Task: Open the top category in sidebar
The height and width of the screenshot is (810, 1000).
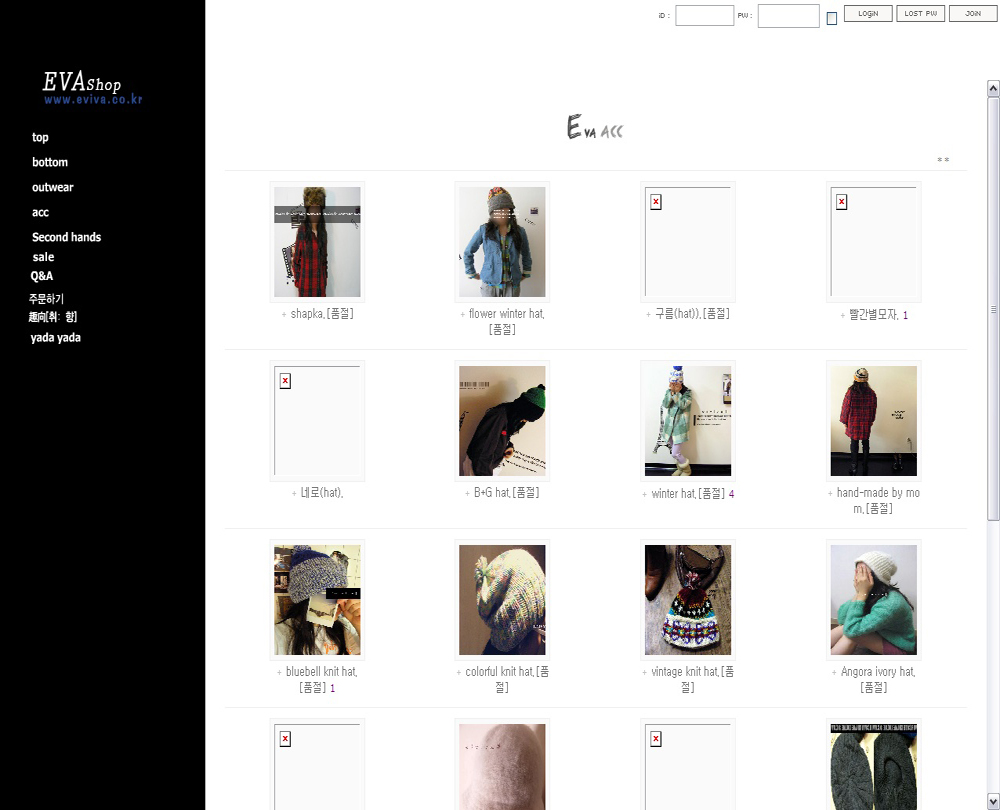Action: pos(40,138)
